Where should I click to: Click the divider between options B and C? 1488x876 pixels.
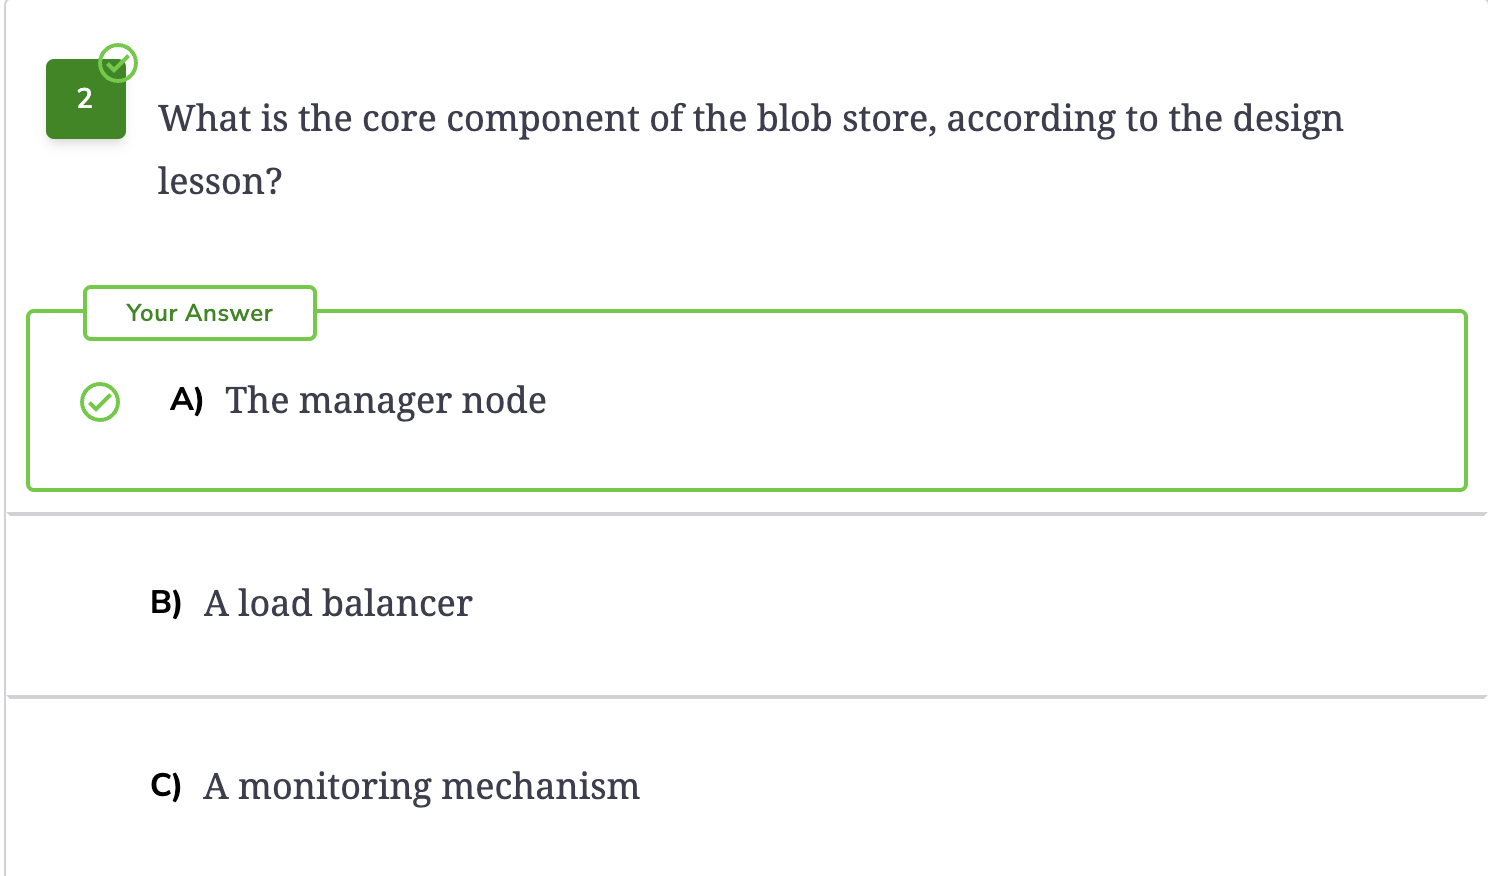(x=747, y=697)
